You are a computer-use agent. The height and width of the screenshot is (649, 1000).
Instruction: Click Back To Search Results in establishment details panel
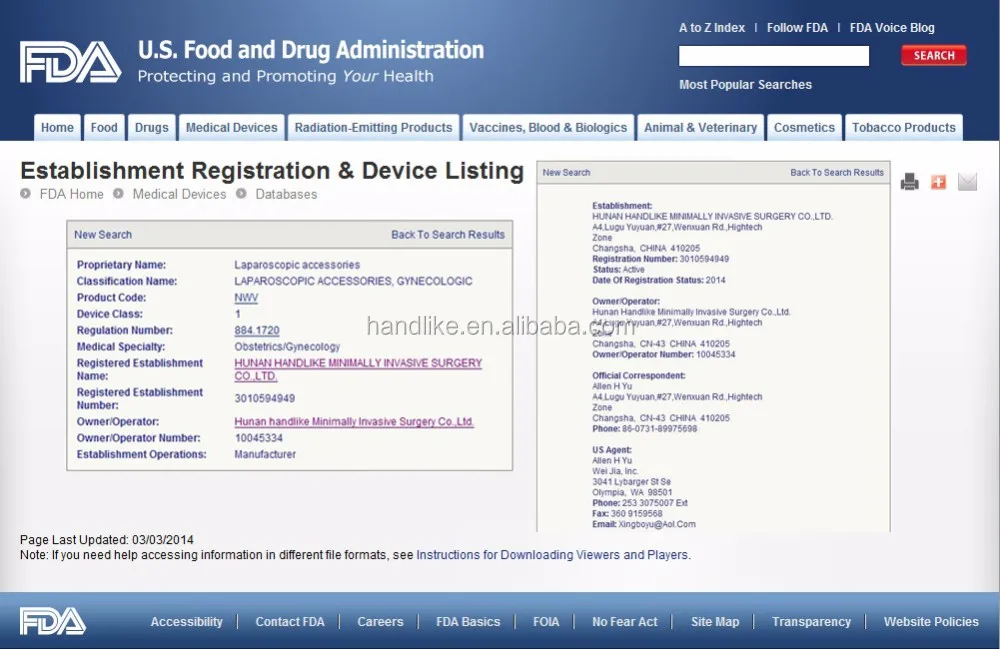click(837, 173)
